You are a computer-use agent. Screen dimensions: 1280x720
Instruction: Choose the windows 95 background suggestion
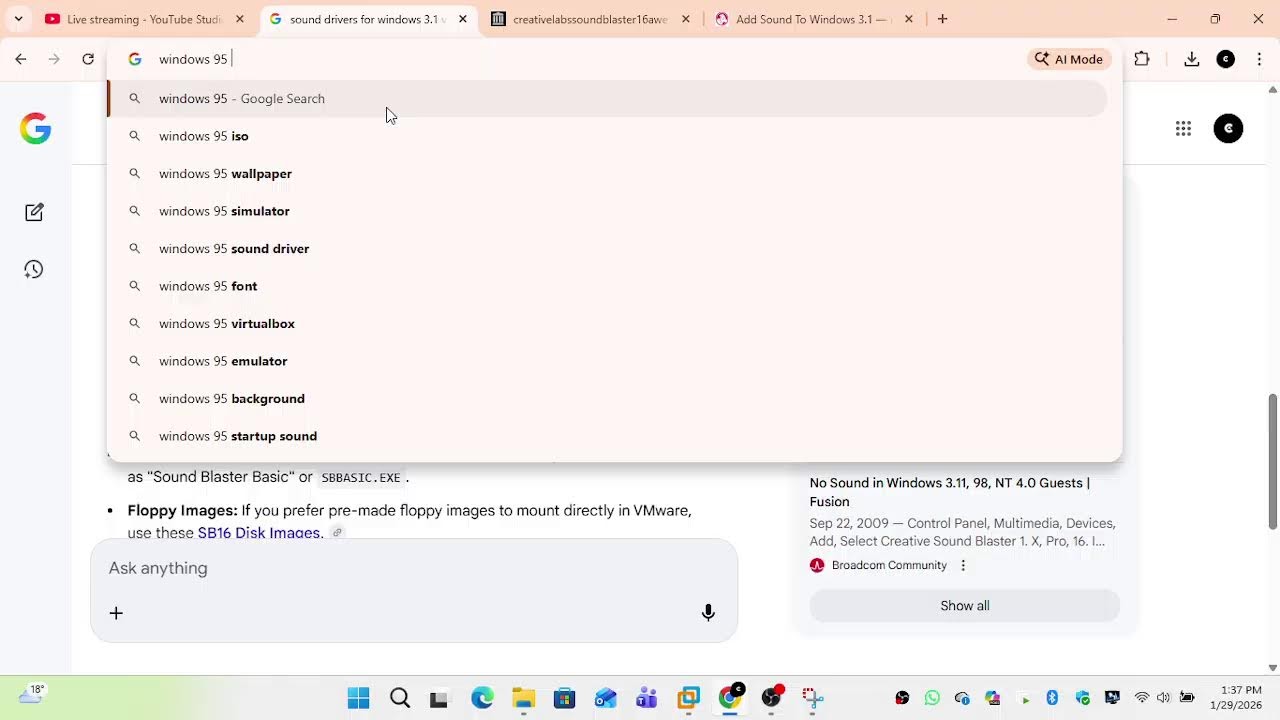pyautogui.click(x=607, y=399)
